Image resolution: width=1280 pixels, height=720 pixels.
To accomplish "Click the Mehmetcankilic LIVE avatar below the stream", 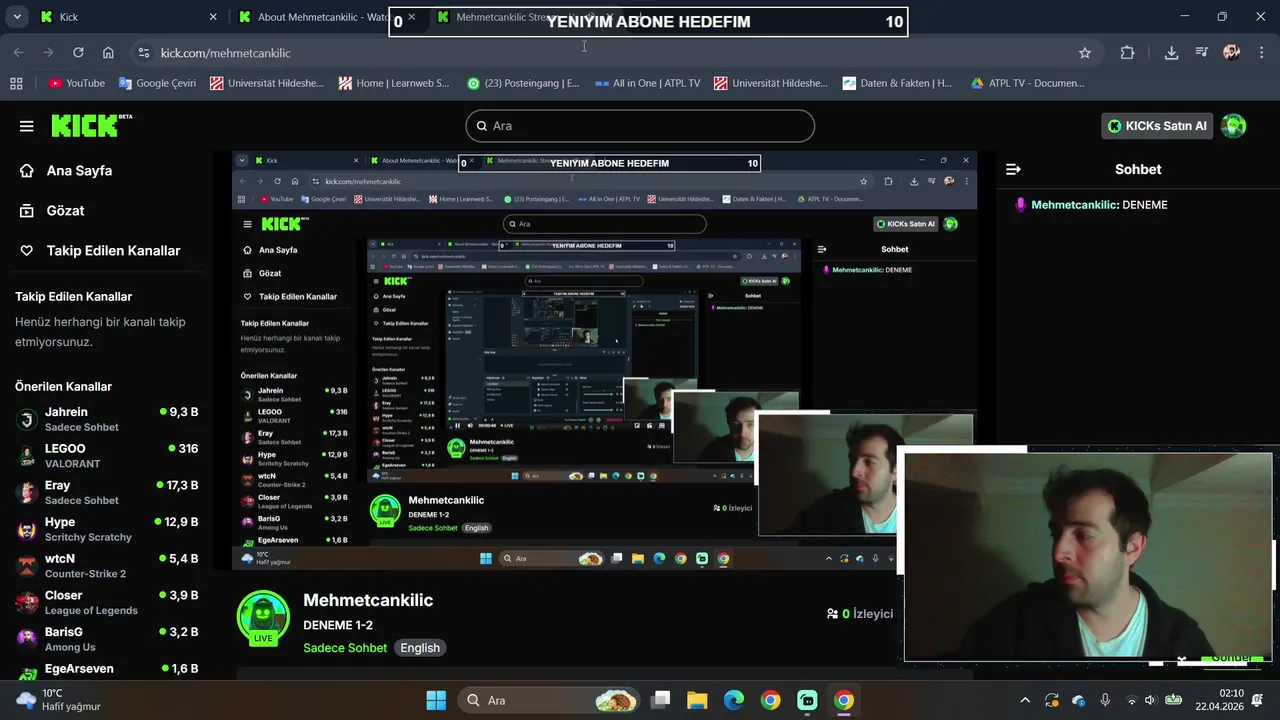I will [263, 617].
